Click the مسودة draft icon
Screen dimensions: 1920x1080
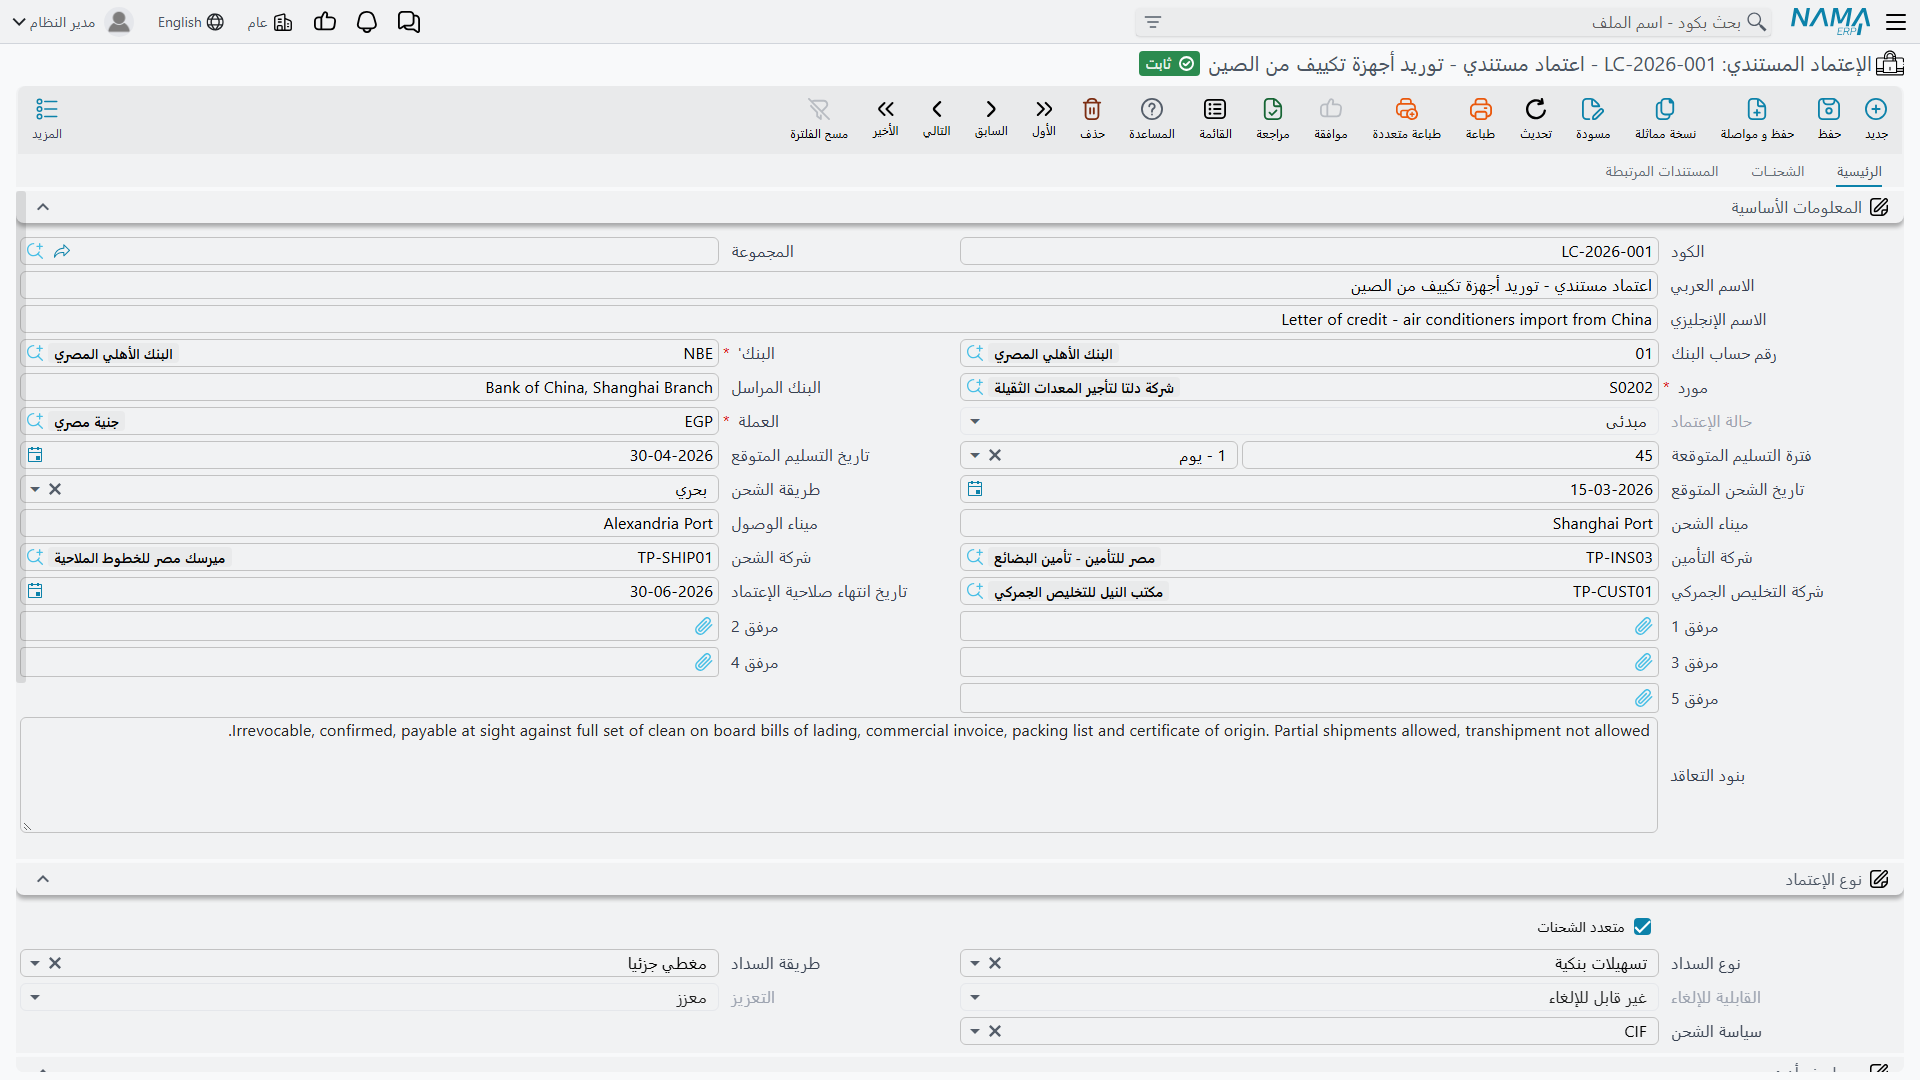1593,109
